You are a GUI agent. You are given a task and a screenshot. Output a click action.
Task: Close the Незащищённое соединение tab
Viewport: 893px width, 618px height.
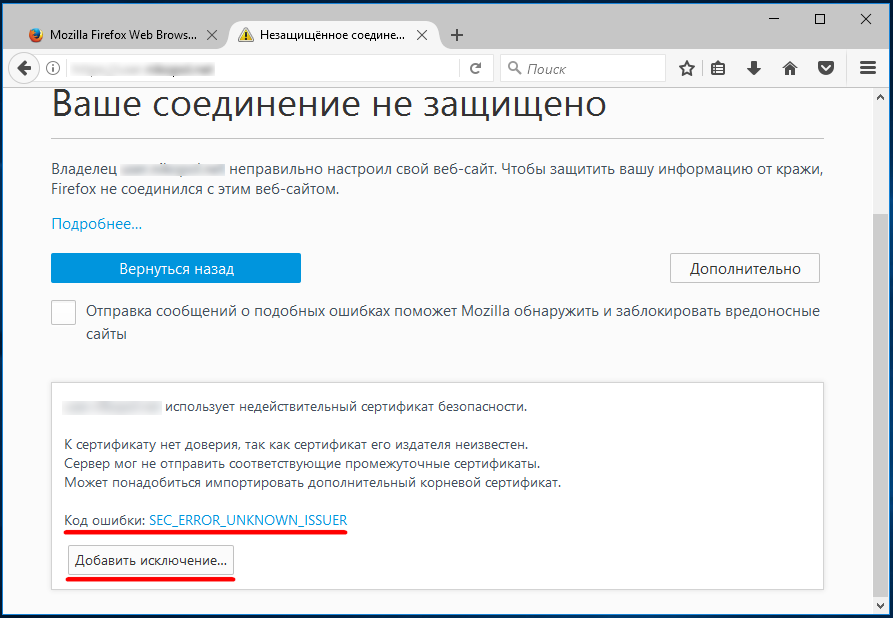tap(422, 35)
